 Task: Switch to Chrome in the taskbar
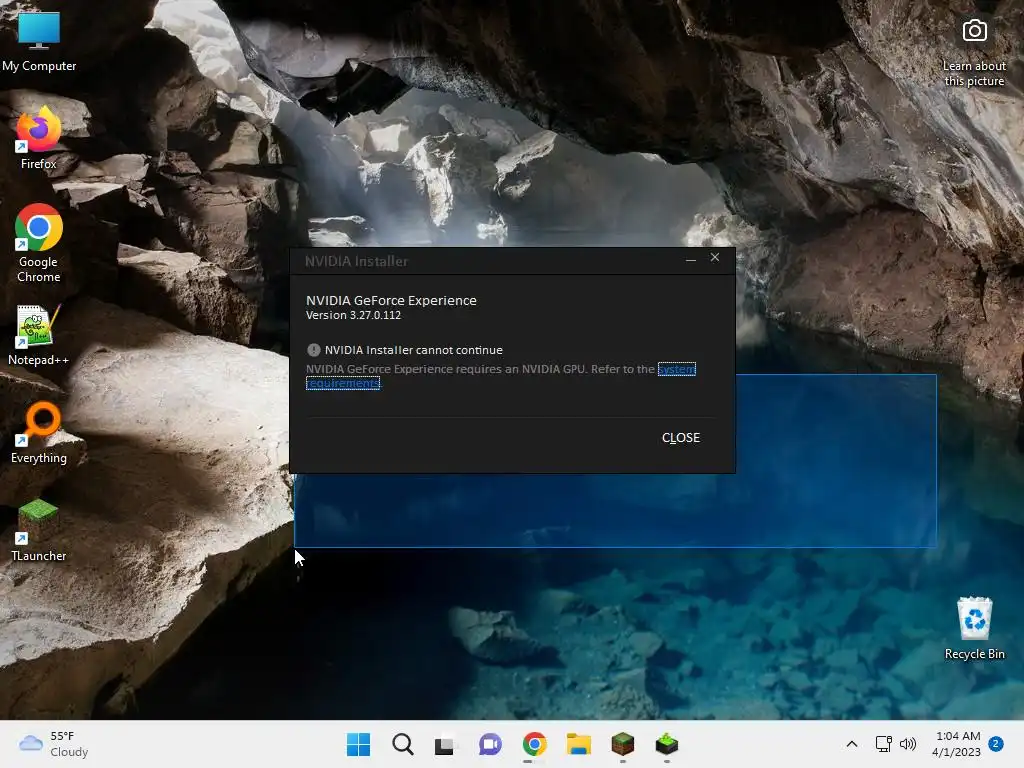click(534, 744)
